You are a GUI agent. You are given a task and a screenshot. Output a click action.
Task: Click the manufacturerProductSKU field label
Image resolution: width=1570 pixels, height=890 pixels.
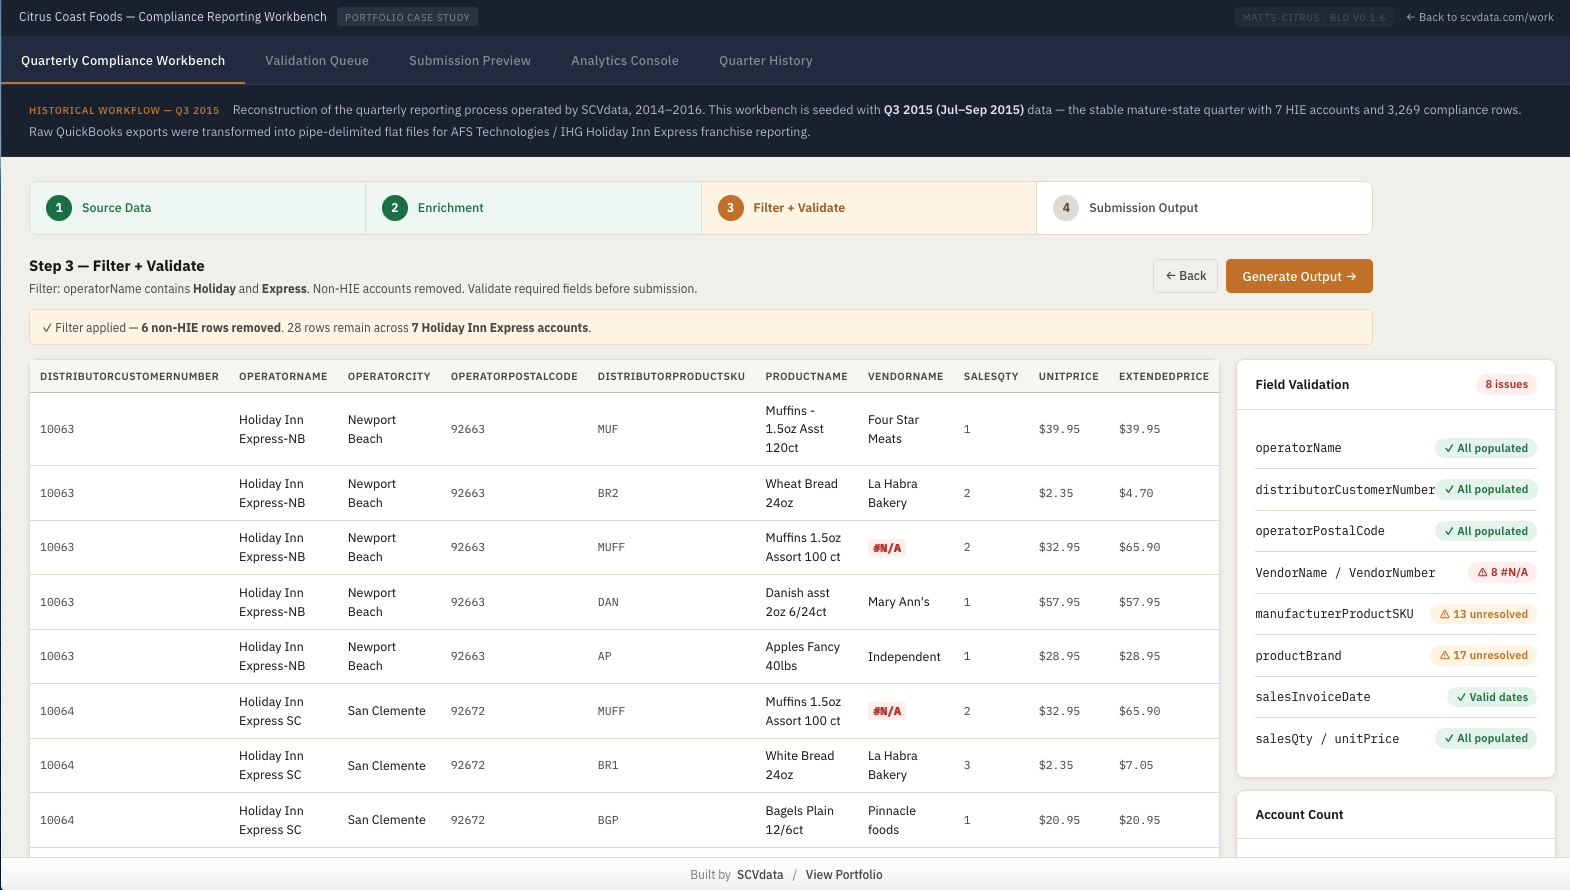(x=1334, y=614)
